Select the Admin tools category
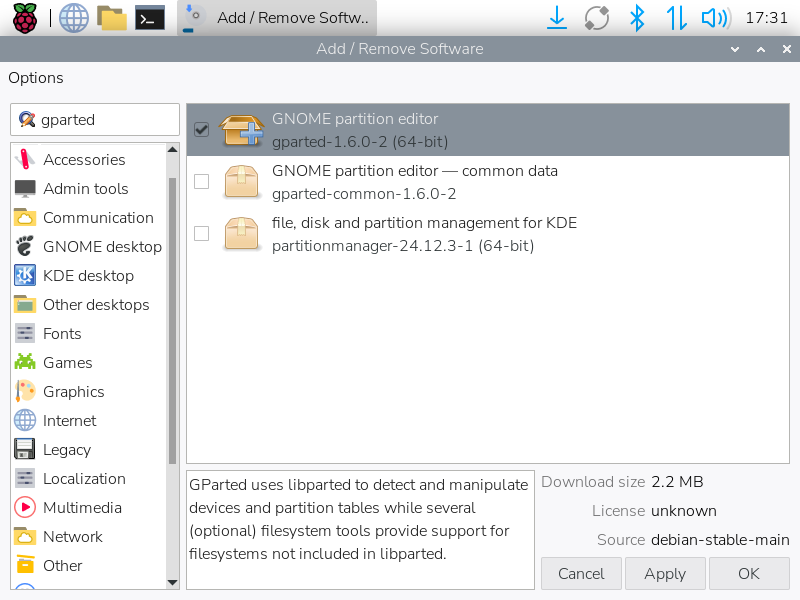This screenshot has width=800, height=600. click(85, 189)
